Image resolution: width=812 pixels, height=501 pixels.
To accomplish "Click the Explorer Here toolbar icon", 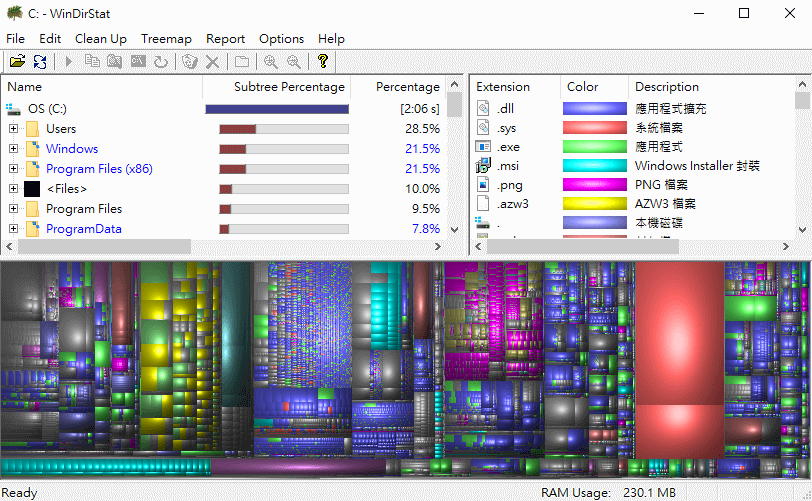I will (114, 62).
